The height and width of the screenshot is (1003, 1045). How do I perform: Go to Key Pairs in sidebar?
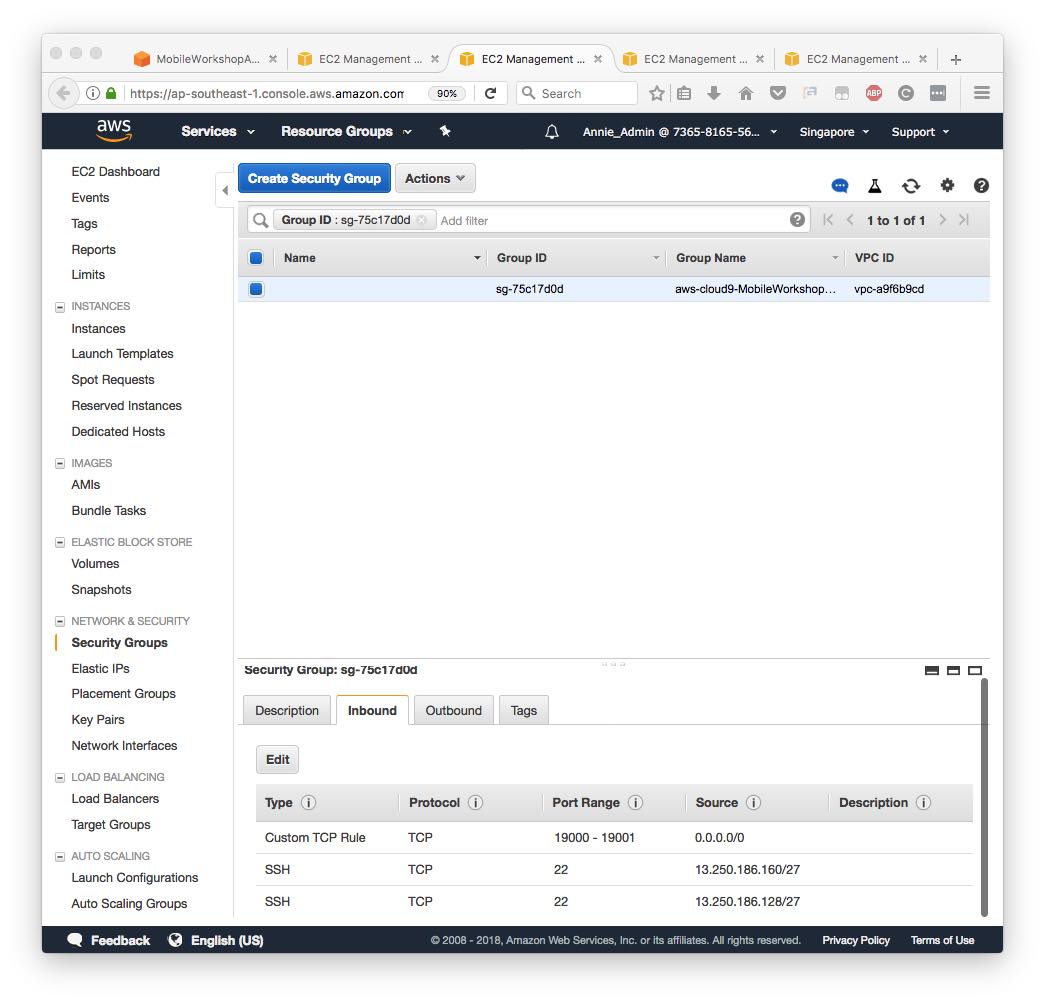[x=97, y=720]
